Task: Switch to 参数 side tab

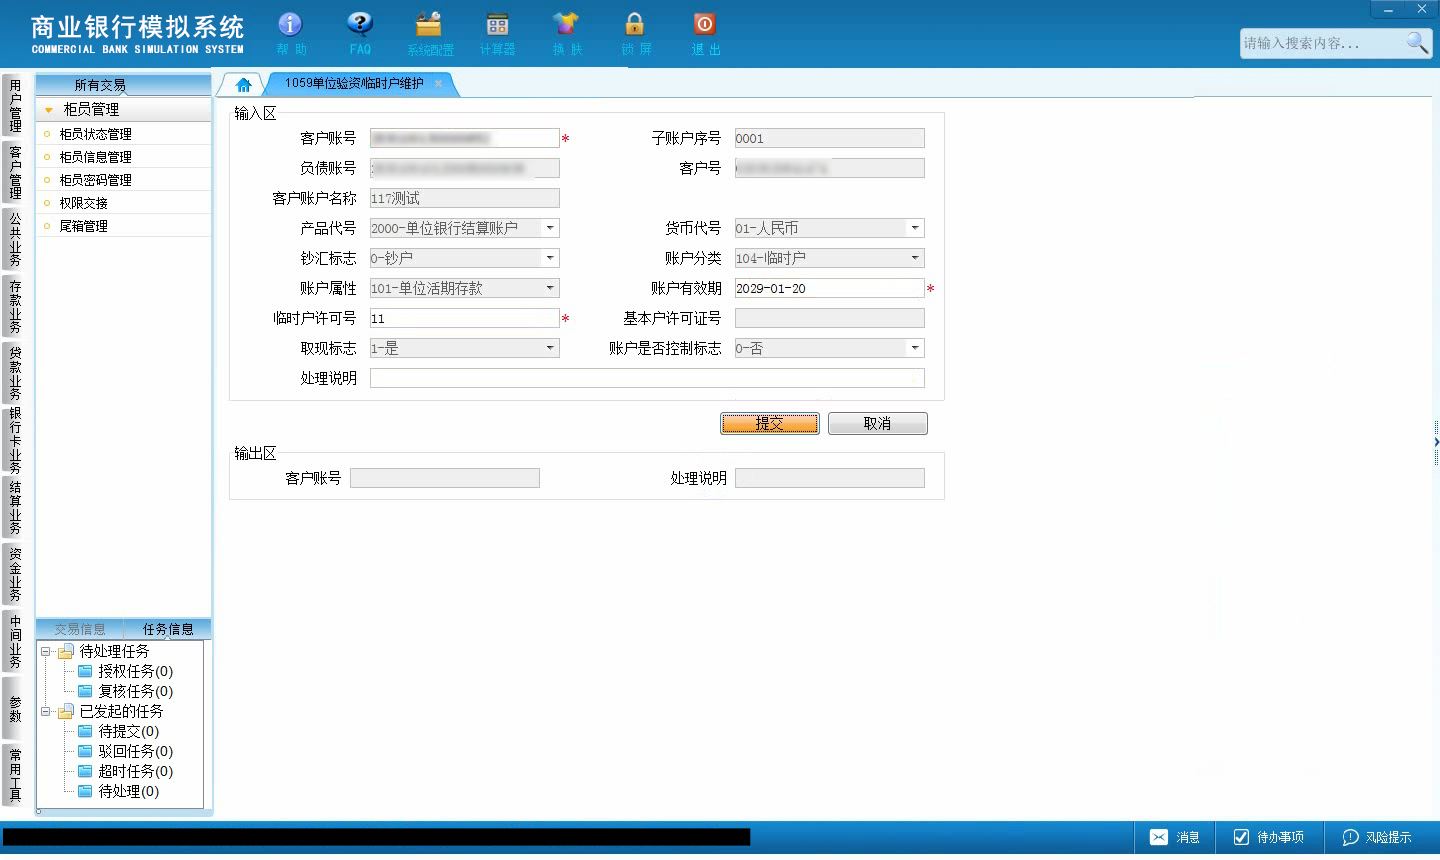Action: coord(15,709)
